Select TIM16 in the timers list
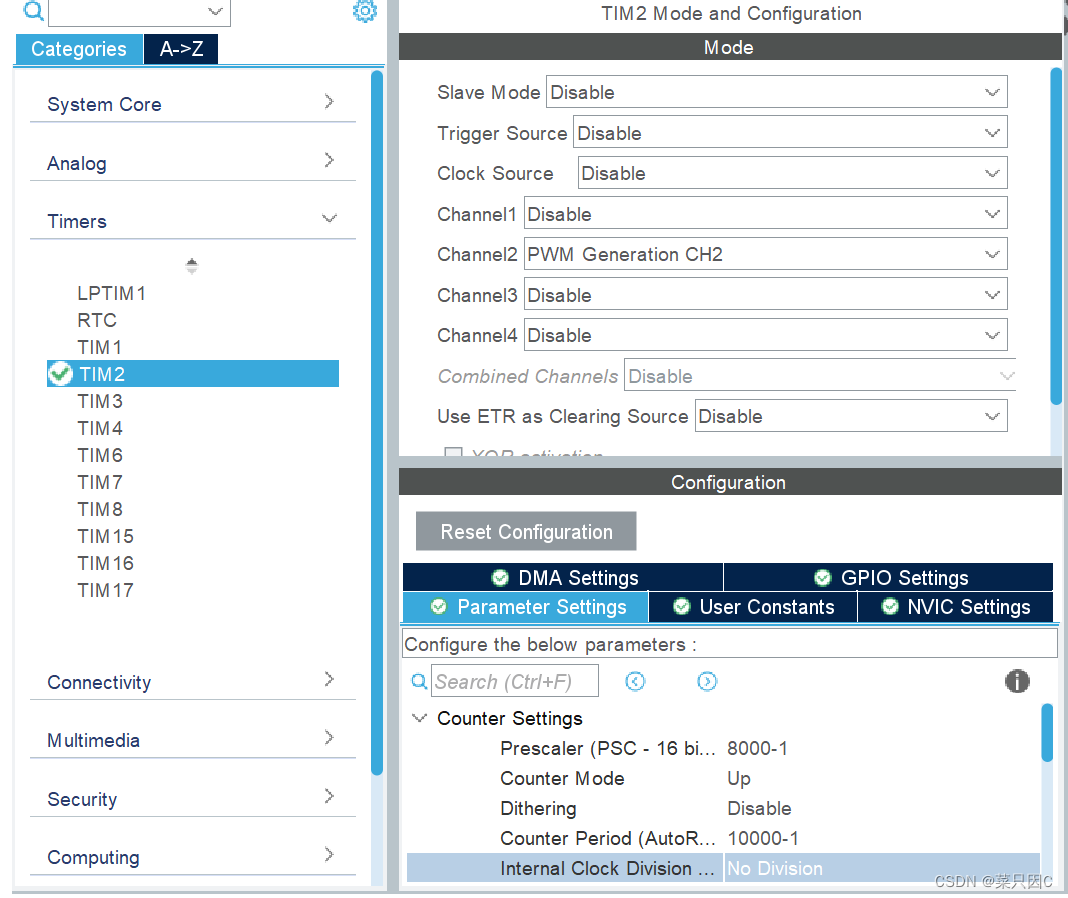 tap(106, 563)
